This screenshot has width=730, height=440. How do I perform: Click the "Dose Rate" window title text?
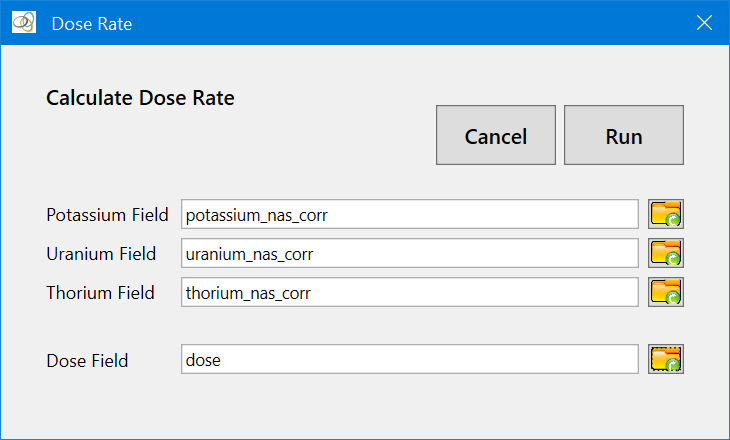pyautogui.click(x=91, y=23)
